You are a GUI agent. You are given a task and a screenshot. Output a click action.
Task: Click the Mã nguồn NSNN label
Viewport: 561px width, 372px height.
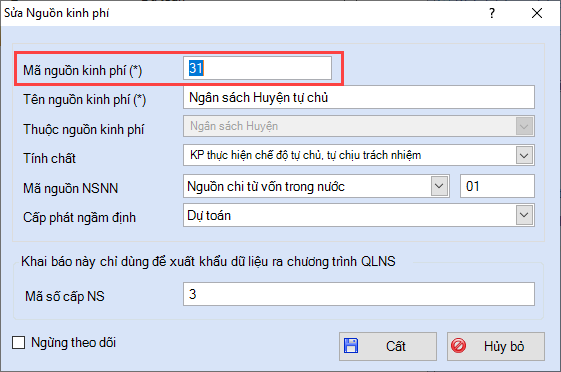[70, 188]
